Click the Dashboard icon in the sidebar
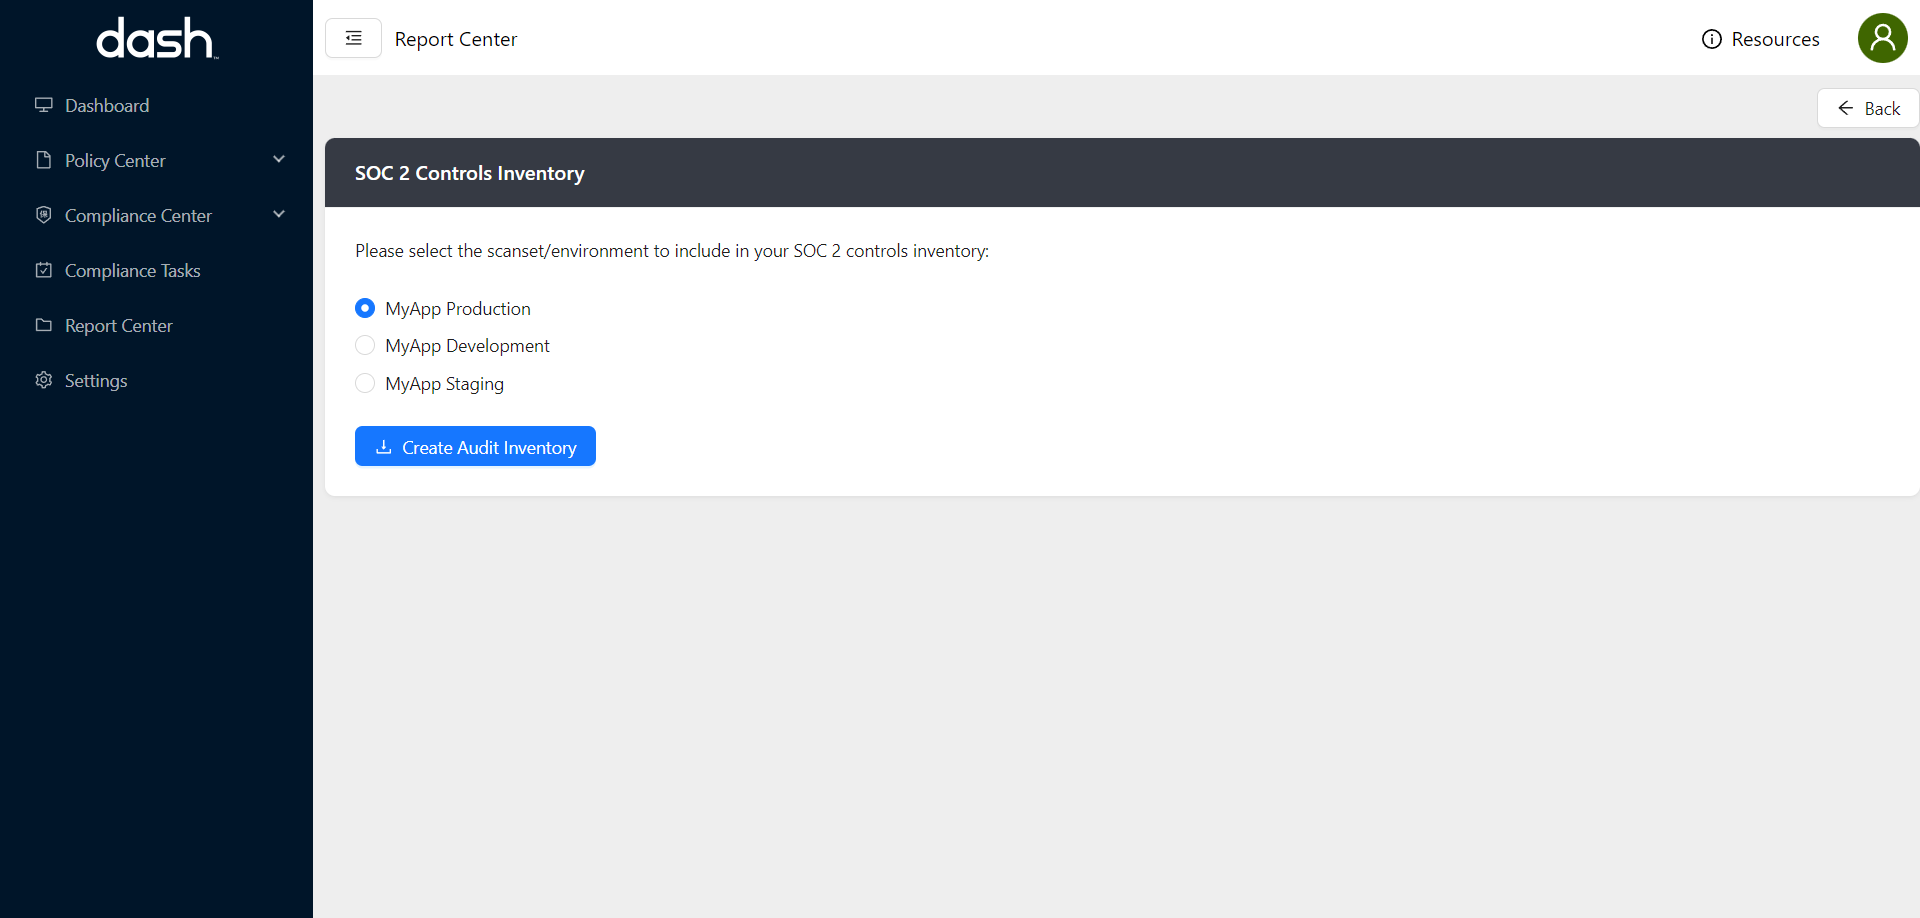Image resolution: width=1920 pixels, height=918 pixels. pyautogui.click(x=44, y=104)
